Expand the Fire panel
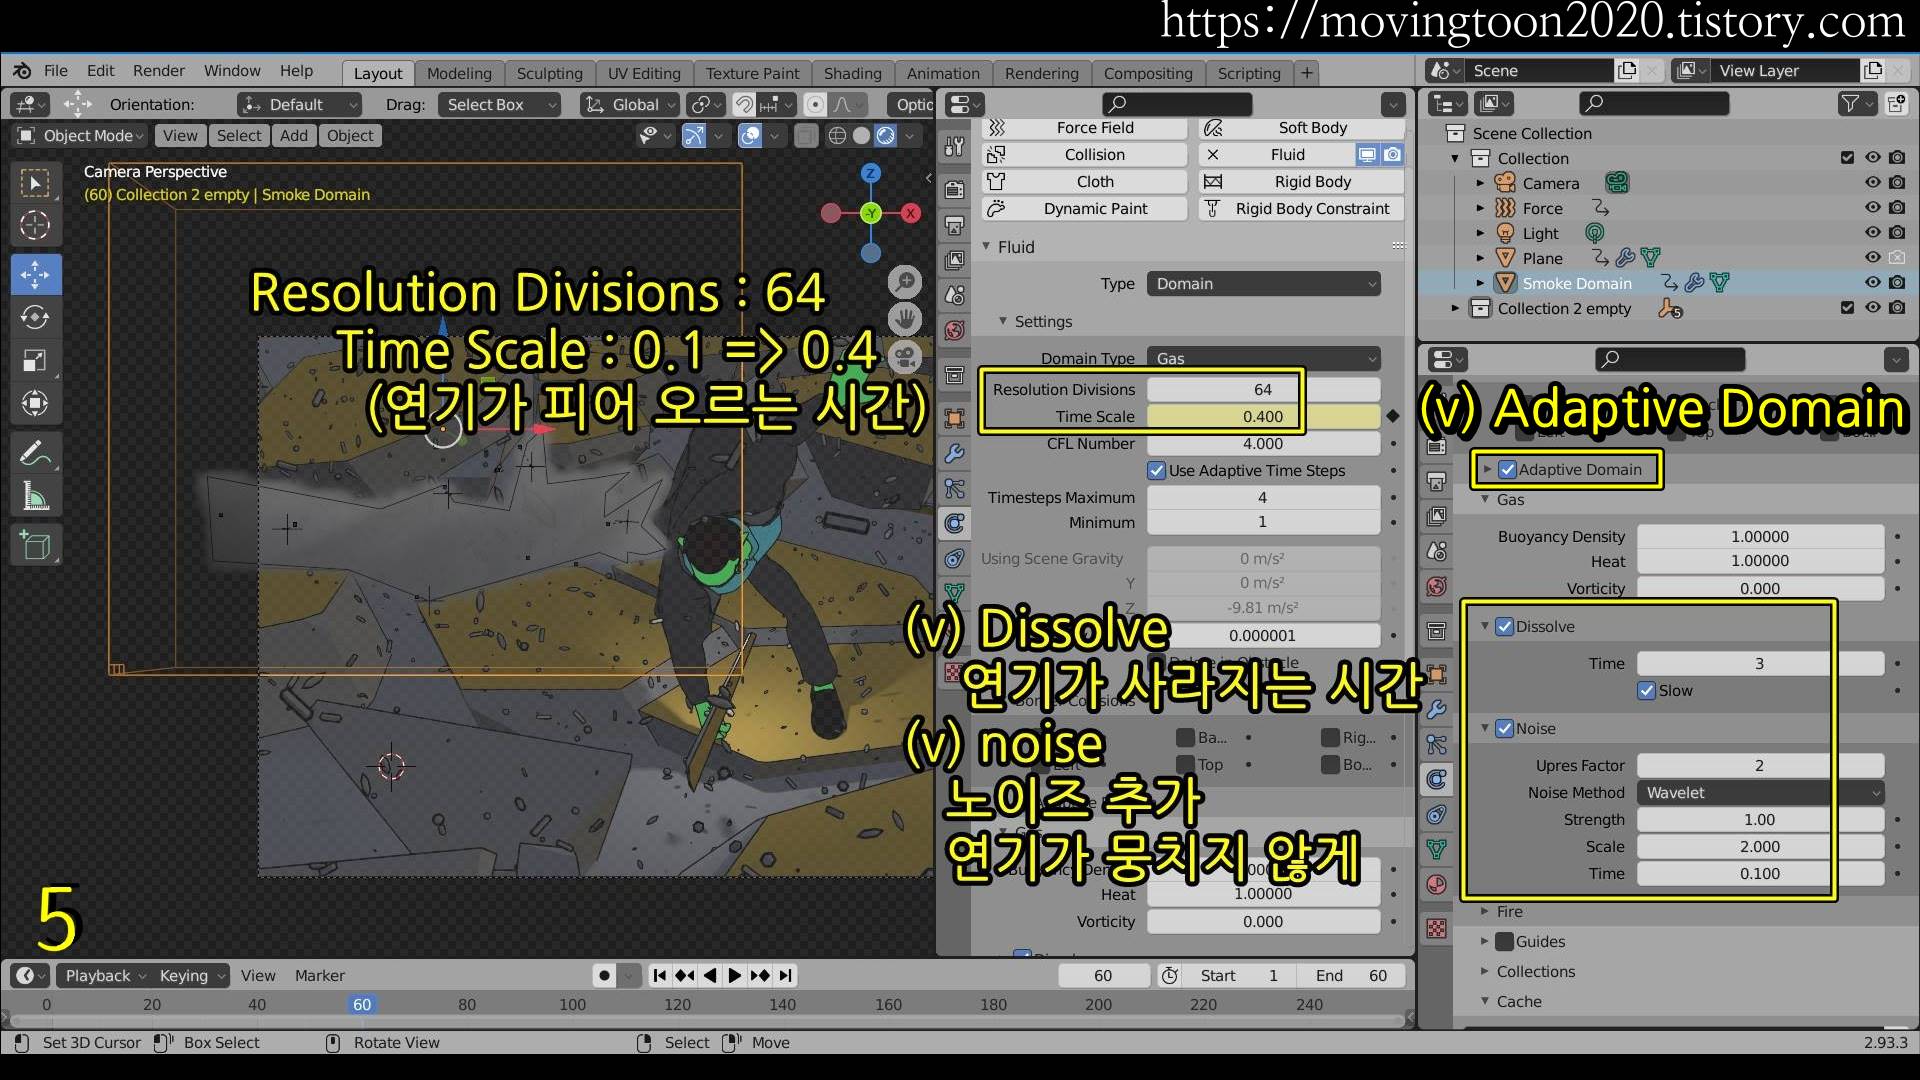Viewport: 1920px width, 1080px height. click(x=1509, y=911)
